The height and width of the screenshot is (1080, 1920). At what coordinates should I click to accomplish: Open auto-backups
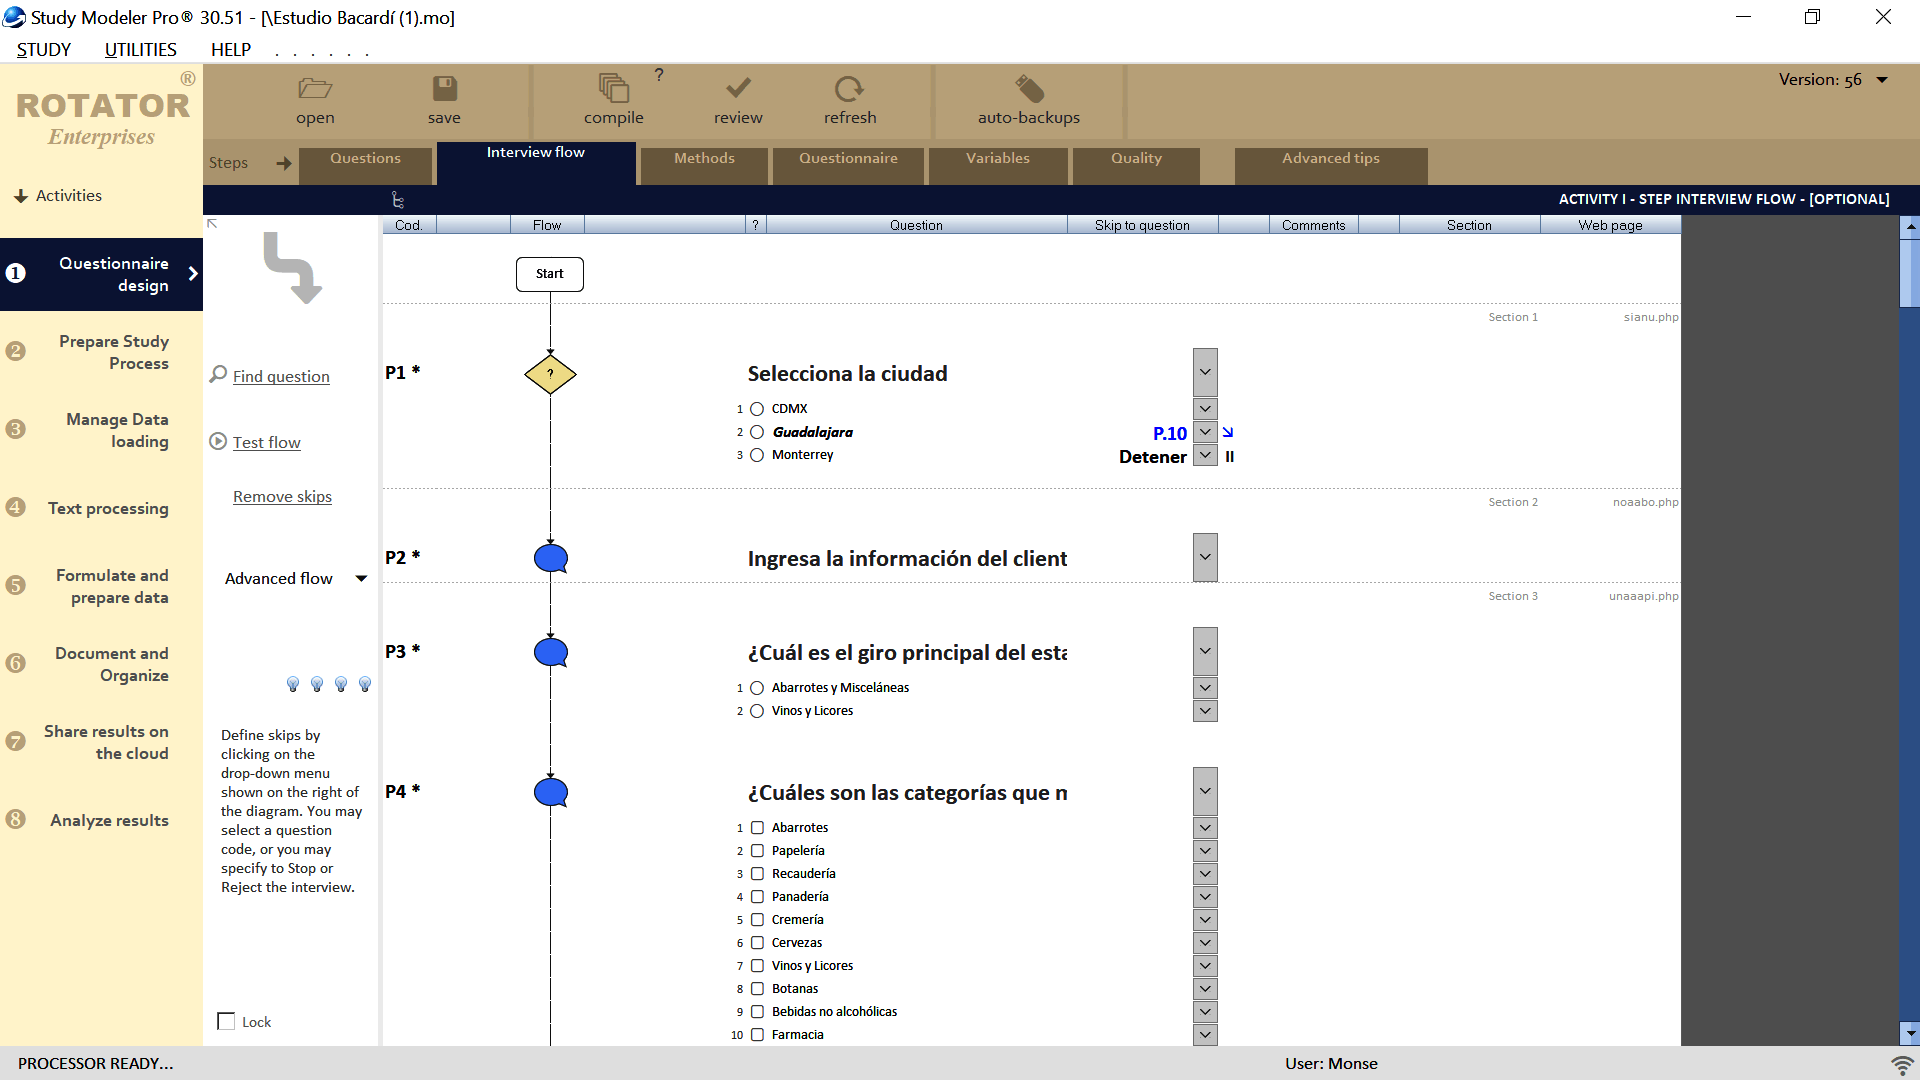[x=1028, y=99]
